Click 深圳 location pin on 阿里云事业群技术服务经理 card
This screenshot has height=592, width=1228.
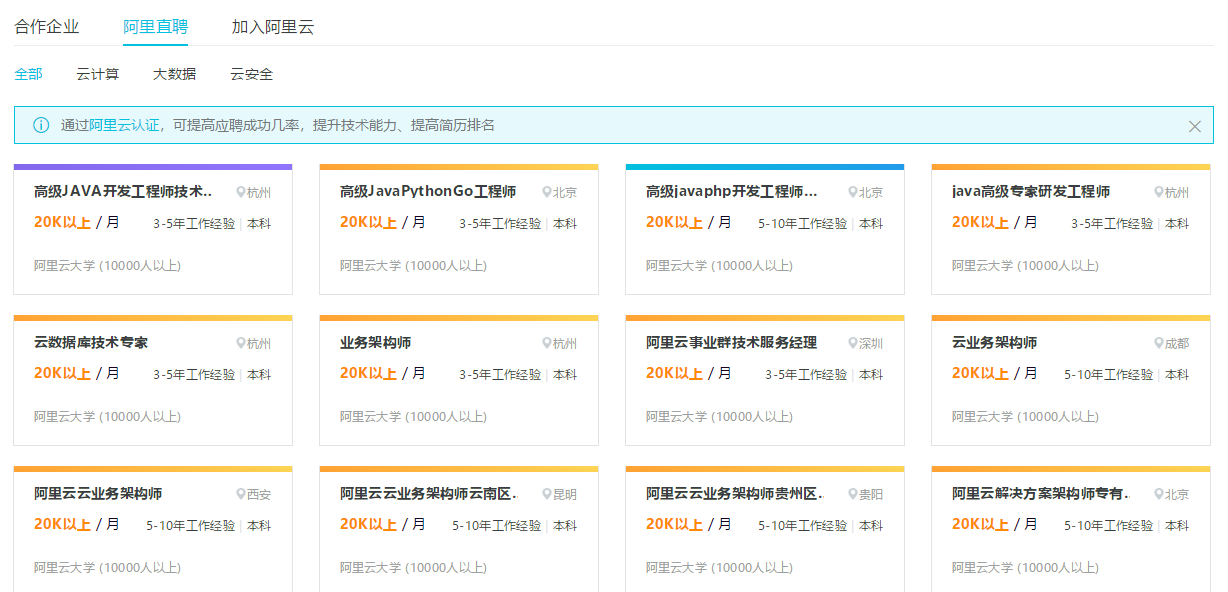[853, 343]
